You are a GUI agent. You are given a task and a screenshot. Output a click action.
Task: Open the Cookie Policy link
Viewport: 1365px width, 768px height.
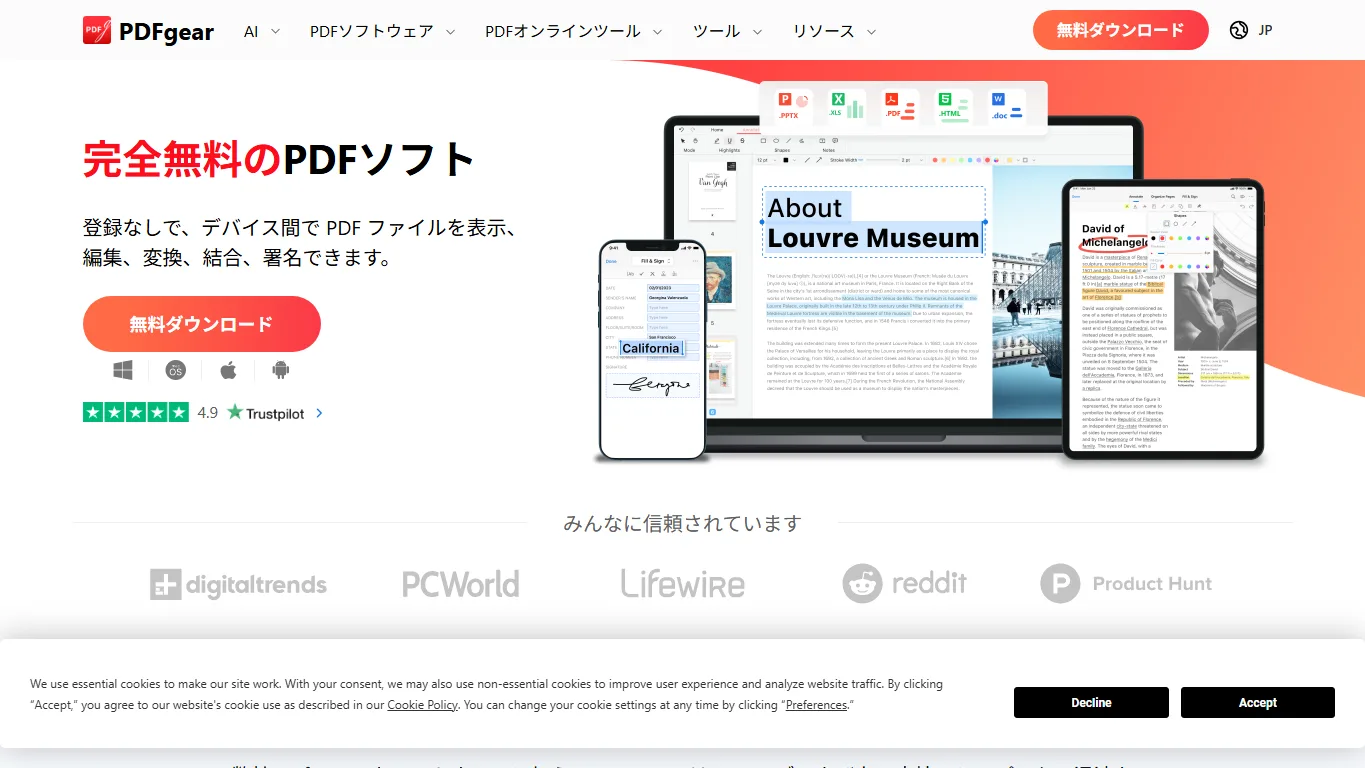tap(423, 705)
